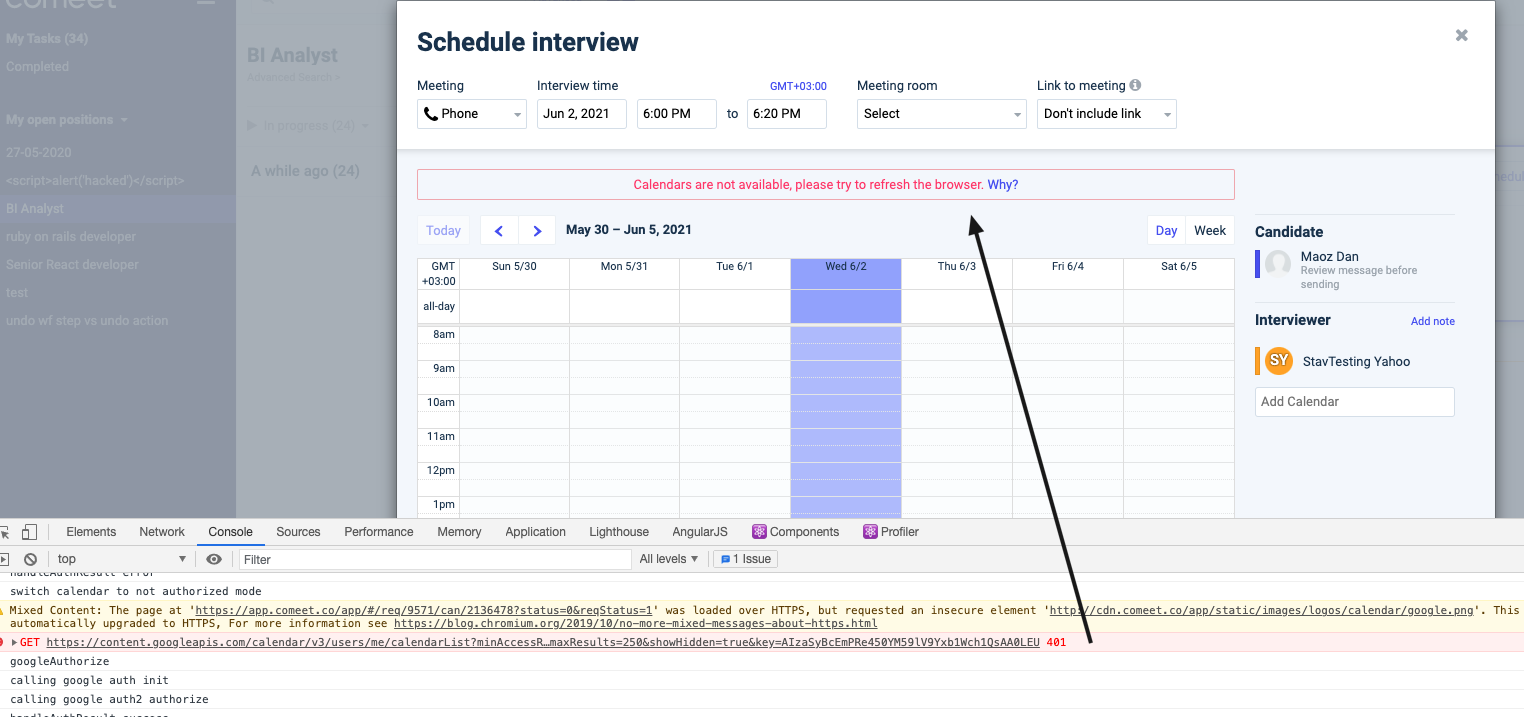Open the Network devtools tab
Image resolution: width=1524 pixels, height=717 pixels.
(x=162, y=532)
